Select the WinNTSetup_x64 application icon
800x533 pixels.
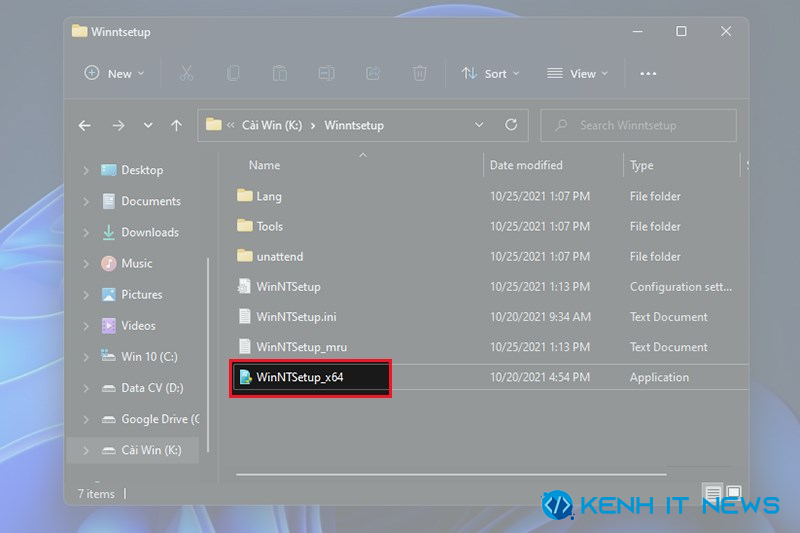pyautogui.click(x=245, y=377)
